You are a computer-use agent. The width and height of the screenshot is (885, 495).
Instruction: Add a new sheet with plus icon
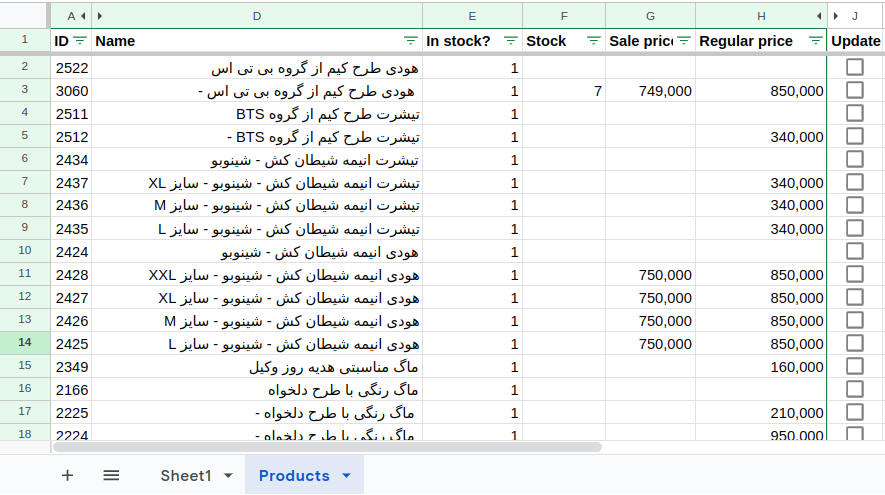[67, 476]
